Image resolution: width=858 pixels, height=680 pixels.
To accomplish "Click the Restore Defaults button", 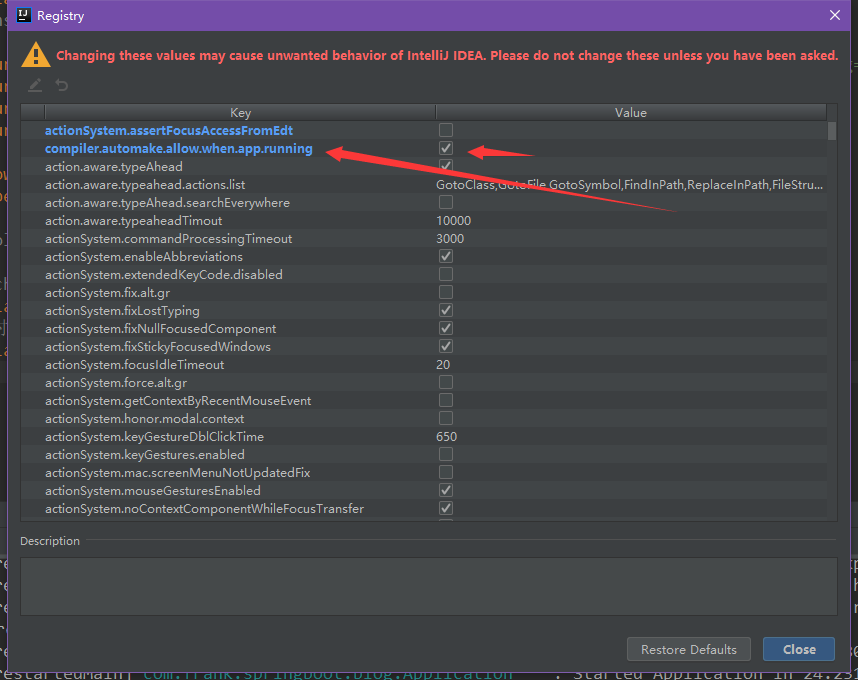I will 688,649.
